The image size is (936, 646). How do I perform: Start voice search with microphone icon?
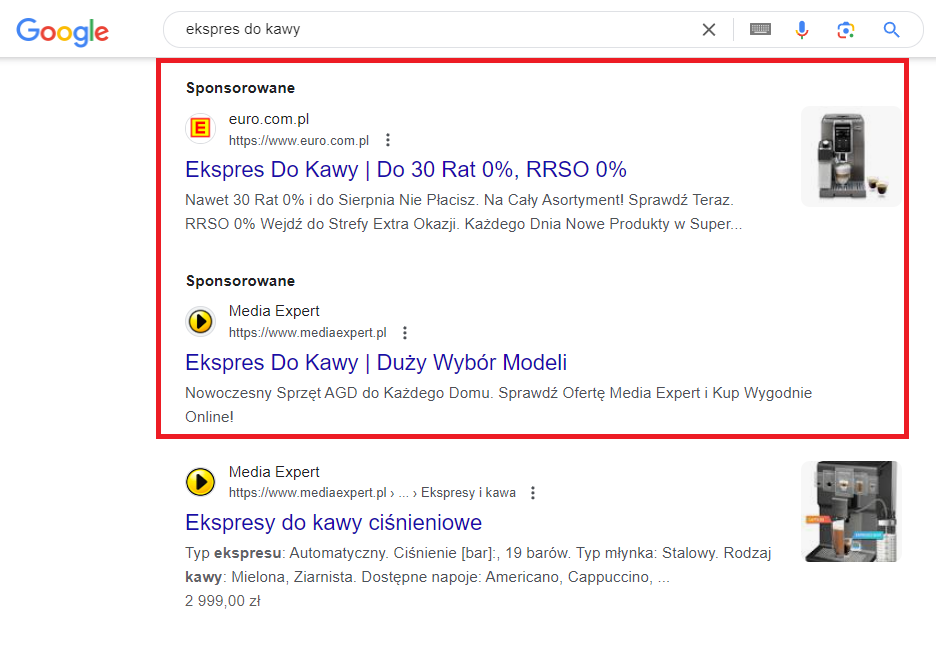click(802, 29)
